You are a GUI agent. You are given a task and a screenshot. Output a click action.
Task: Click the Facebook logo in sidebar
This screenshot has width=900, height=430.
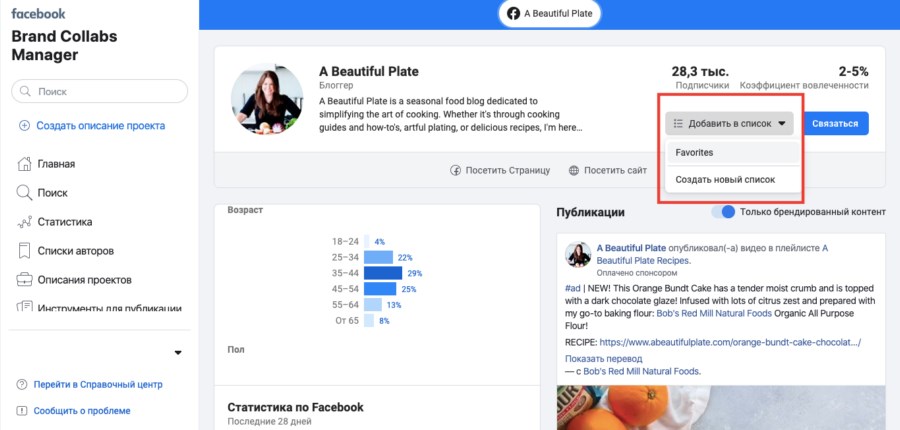[38, 13]
